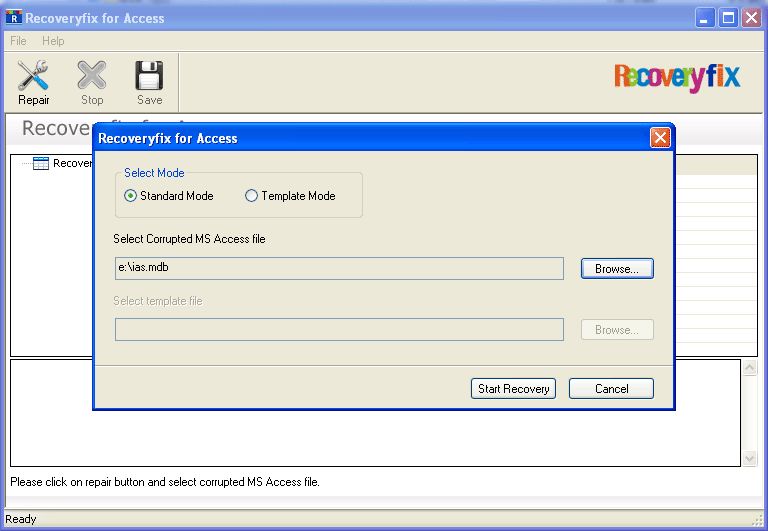This screenshot has height=531, width=768.
Task: Click the 'Select template file' label
Action: (158, 301)
